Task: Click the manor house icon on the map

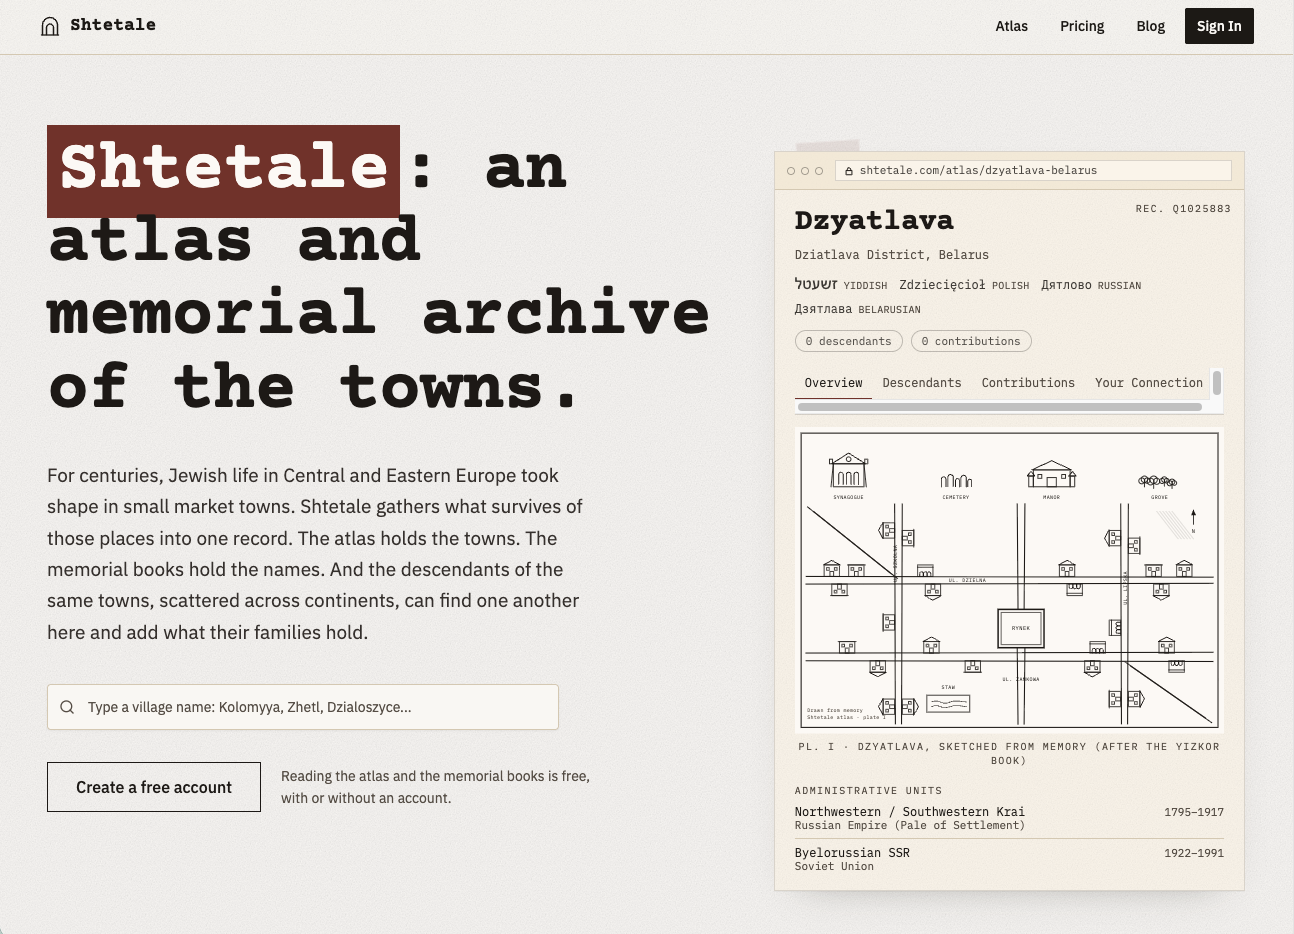Action: [x=1051, y=474]
